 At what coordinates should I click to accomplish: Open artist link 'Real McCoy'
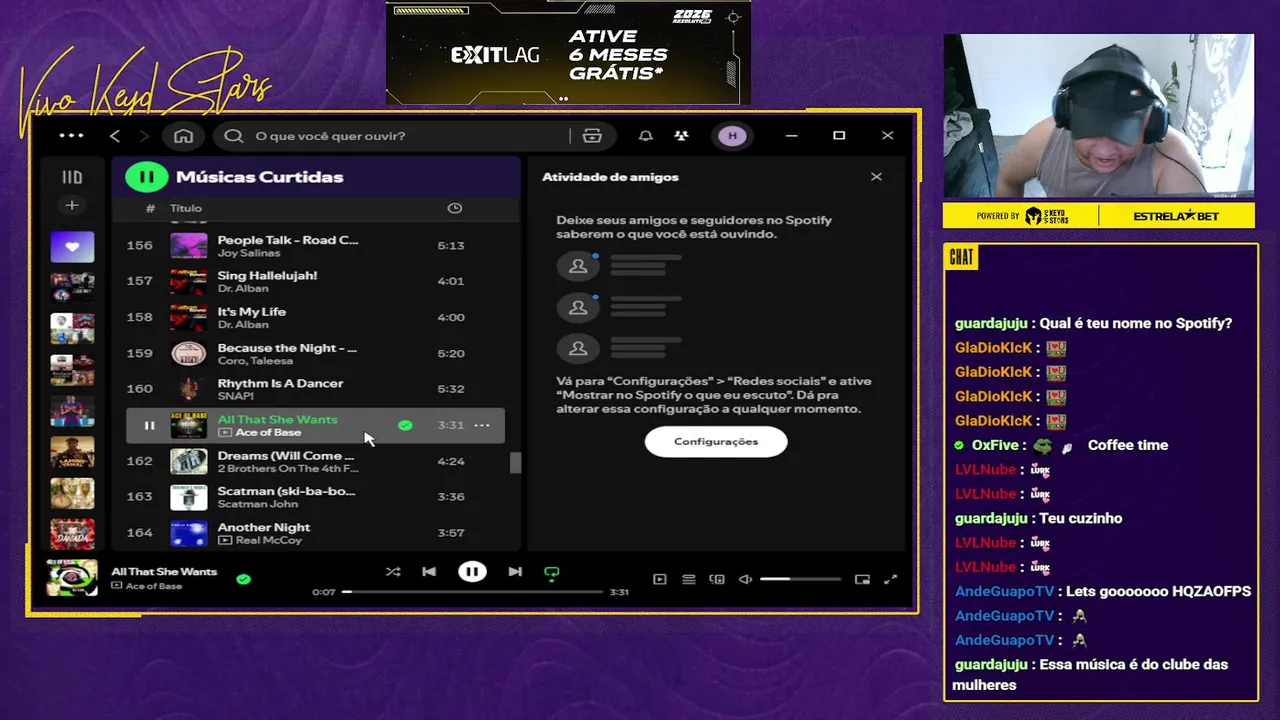tap(269, 540)
